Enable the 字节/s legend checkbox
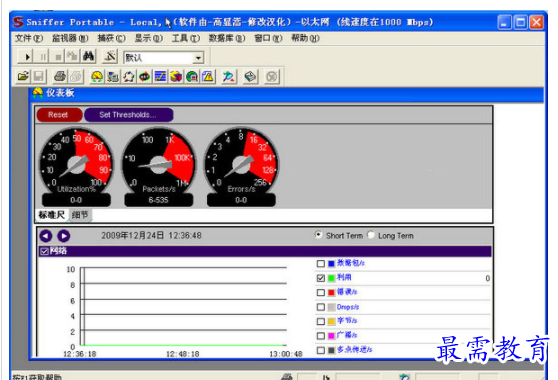558x380 pixels. click(321, 321)
